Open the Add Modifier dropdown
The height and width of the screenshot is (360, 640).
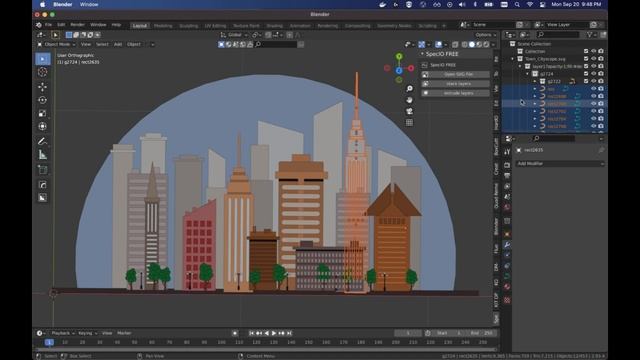pyautogui.click(x=559, y=164)
